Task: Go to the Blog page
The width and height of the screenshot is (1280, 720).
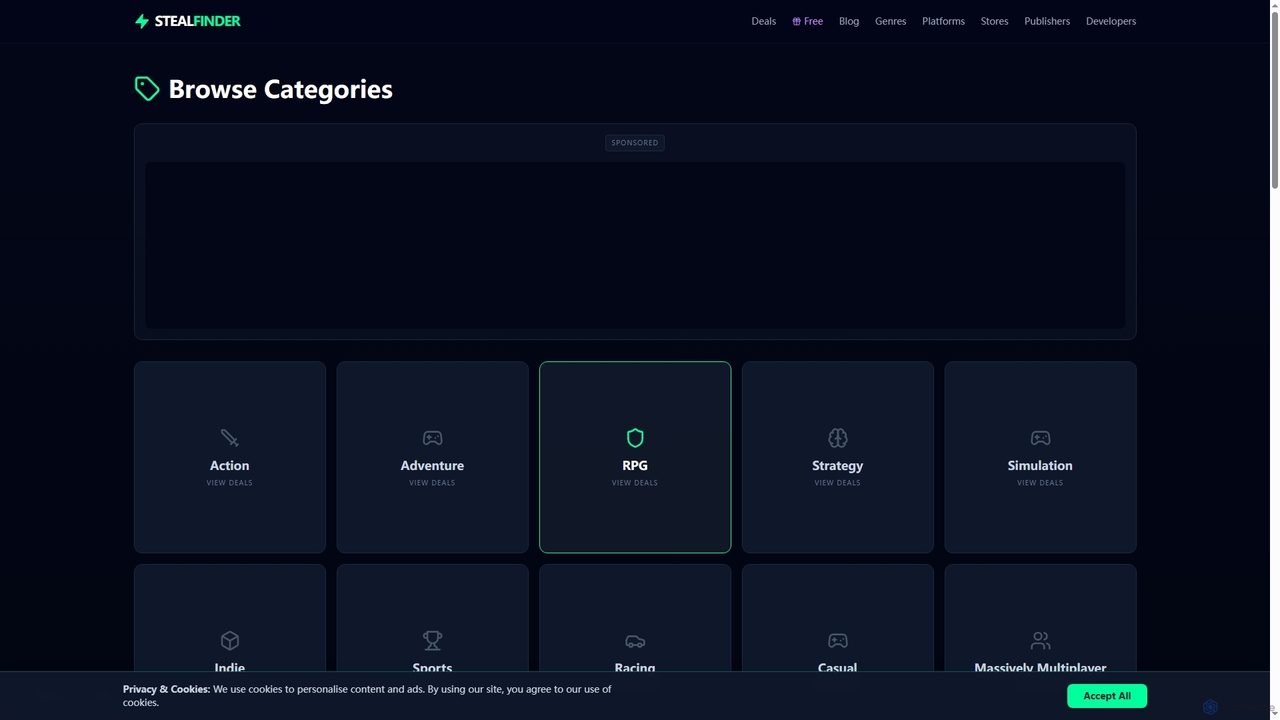Action: tap(849, 21)
